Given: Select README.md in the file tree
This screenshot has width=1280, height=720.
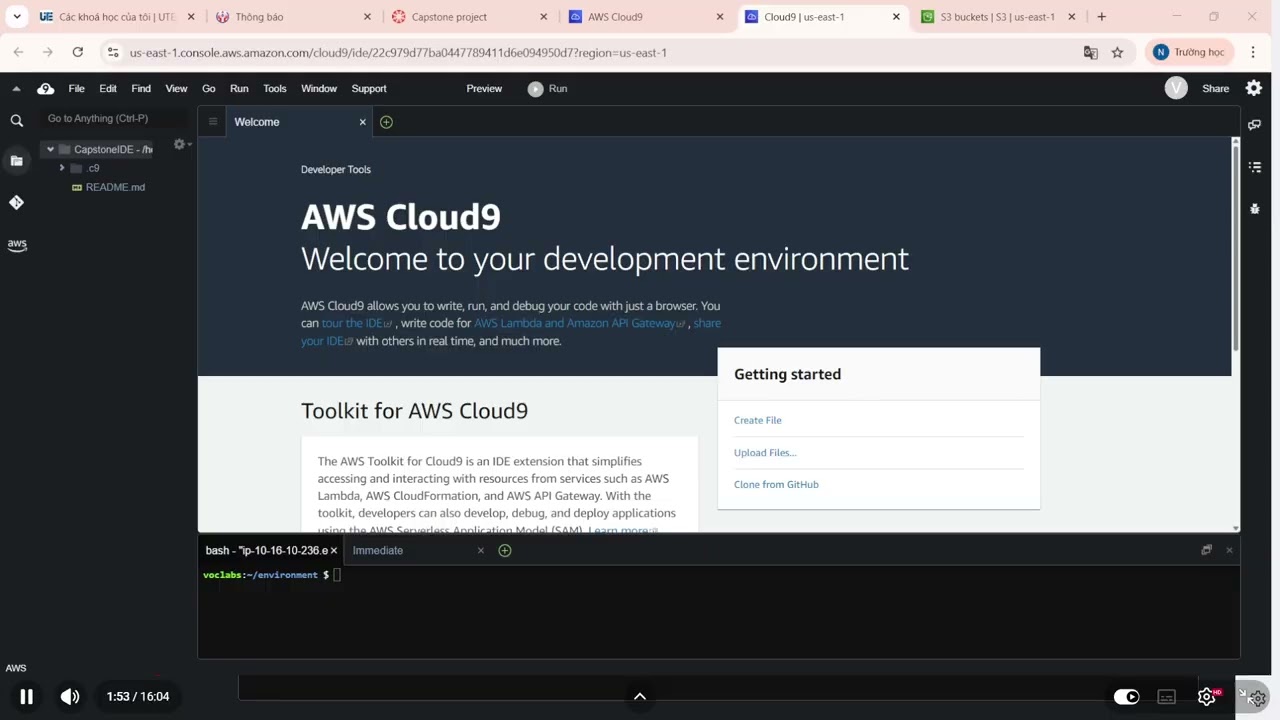Looking at the screenshot, I should pos(115,187).
